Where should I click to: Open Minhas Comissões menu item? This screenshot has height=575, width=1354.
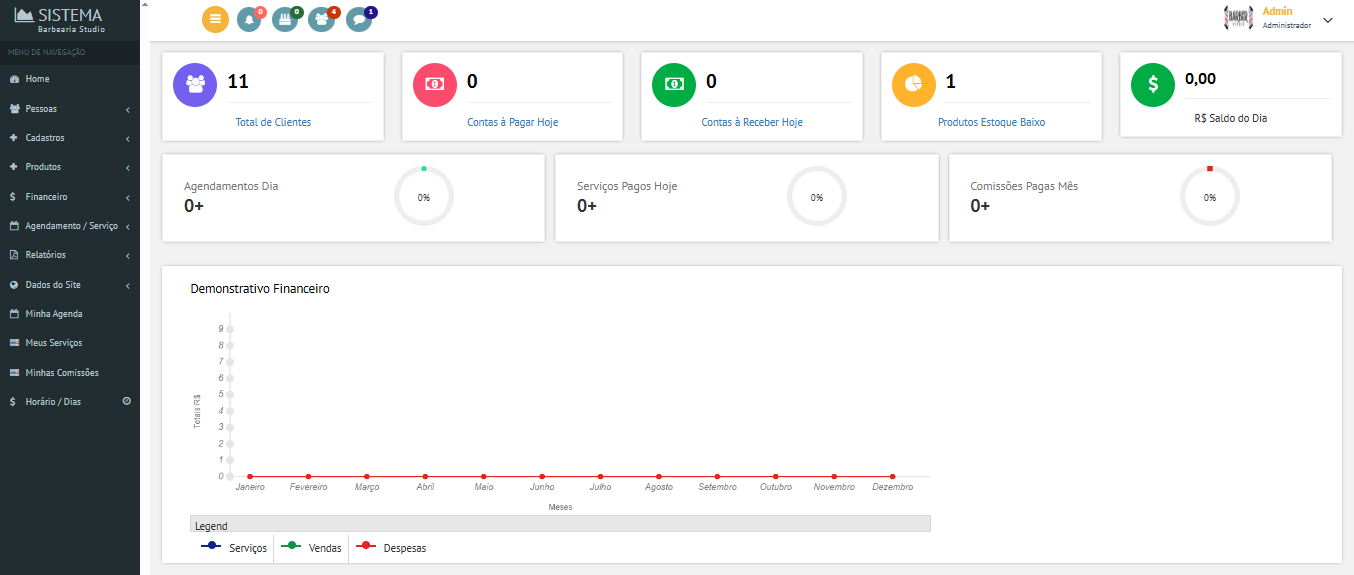62,373
